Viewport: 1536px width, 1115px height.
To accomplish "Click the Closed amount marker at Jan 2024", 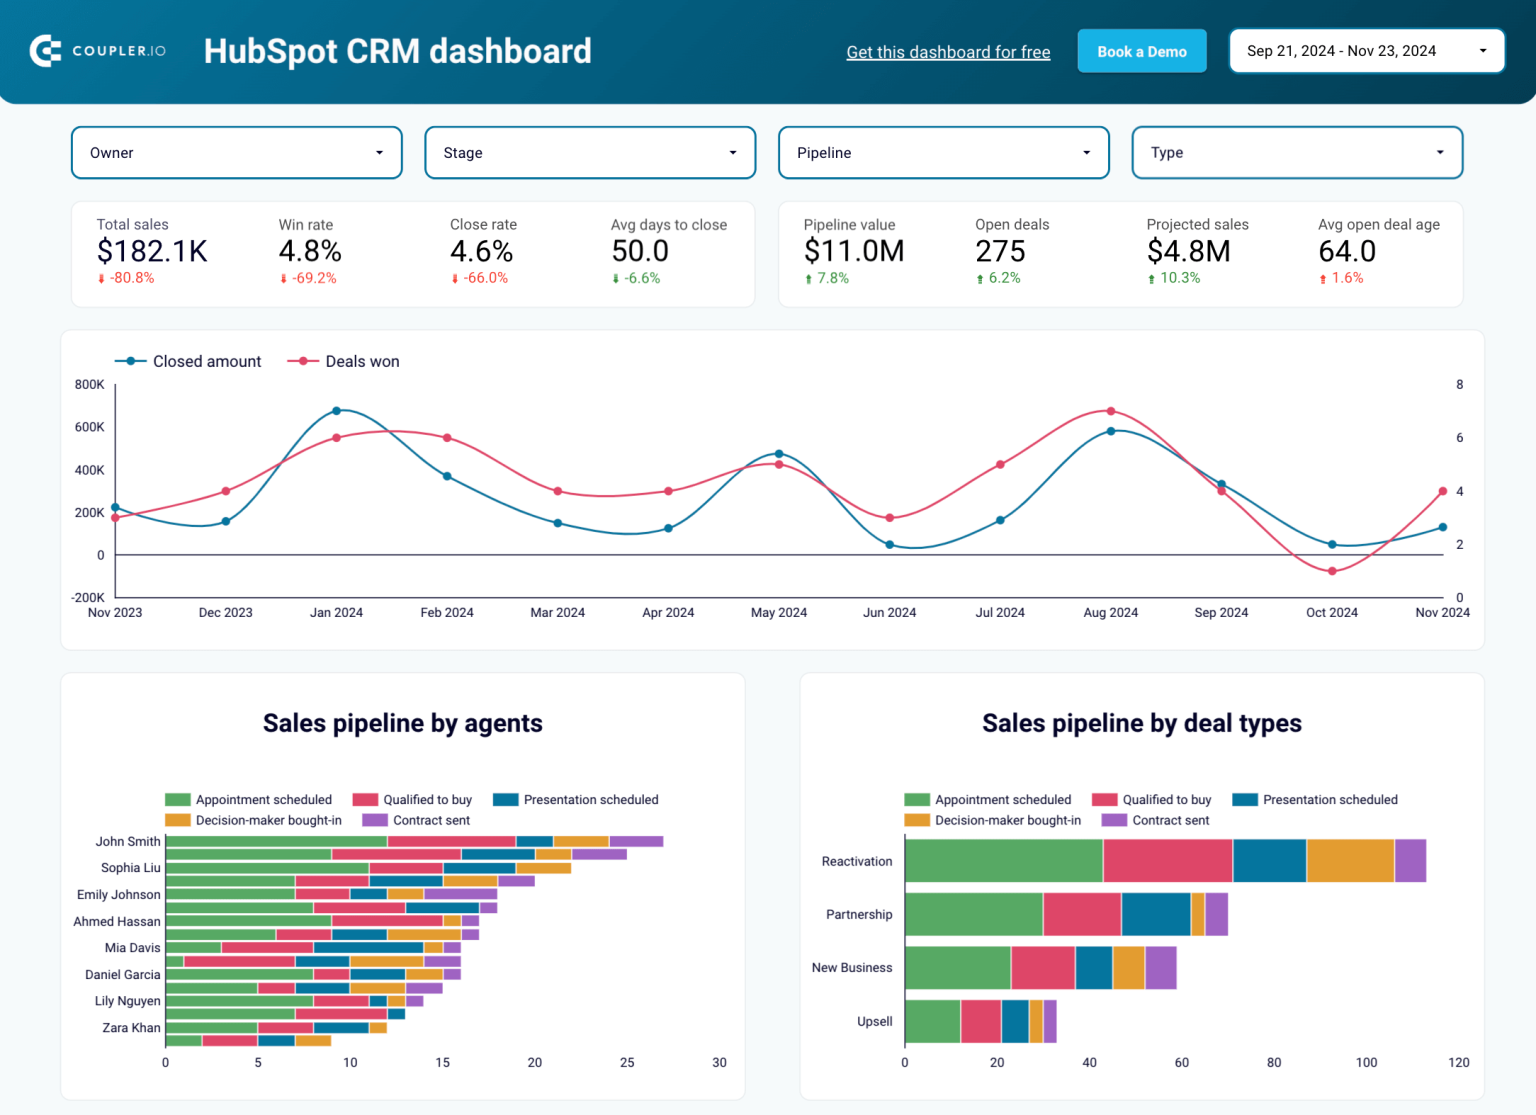I will tap(336, 410).
